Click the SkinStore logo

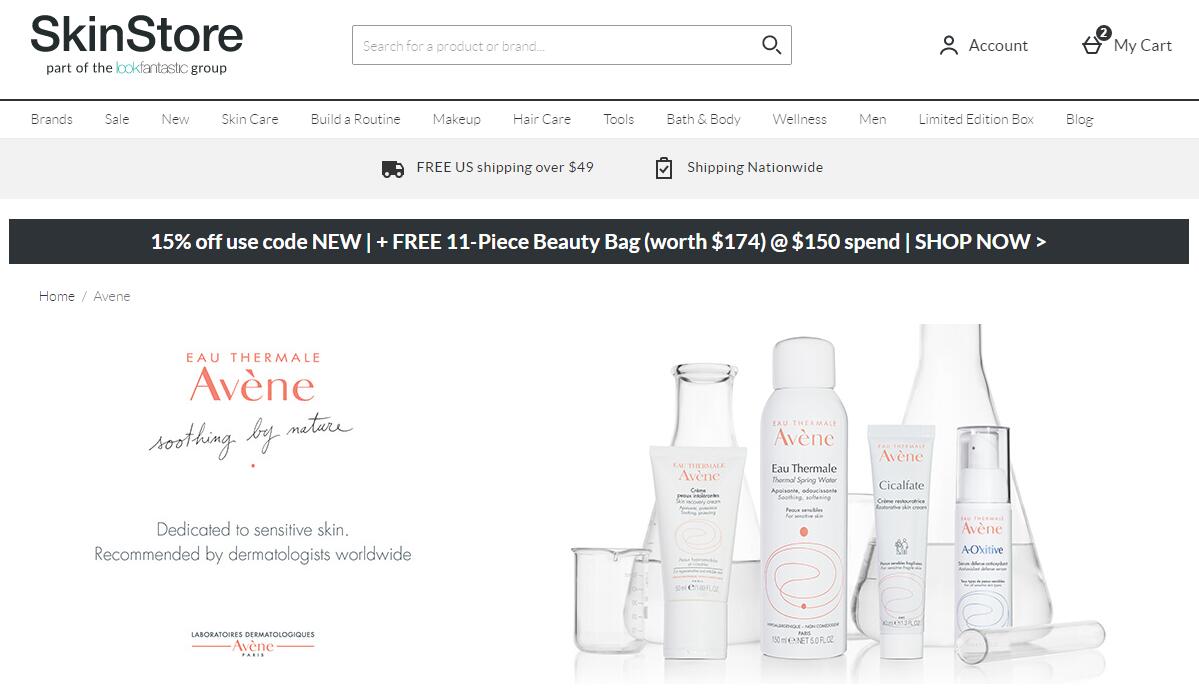coord(136,45)
